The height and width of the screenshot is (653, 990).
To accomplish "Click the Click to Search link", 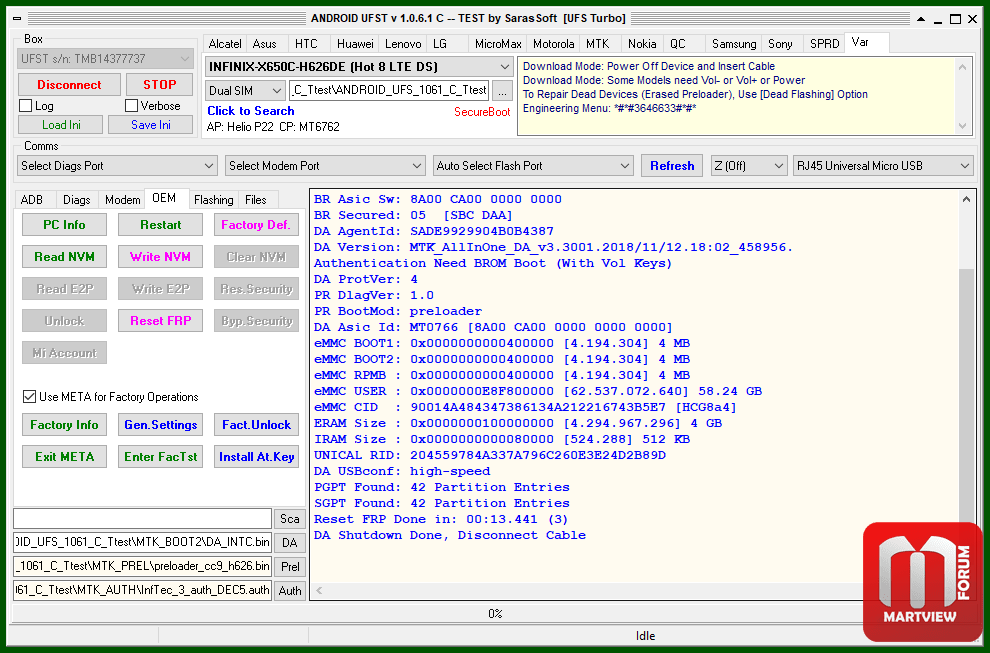I will (x=251, y=111).
